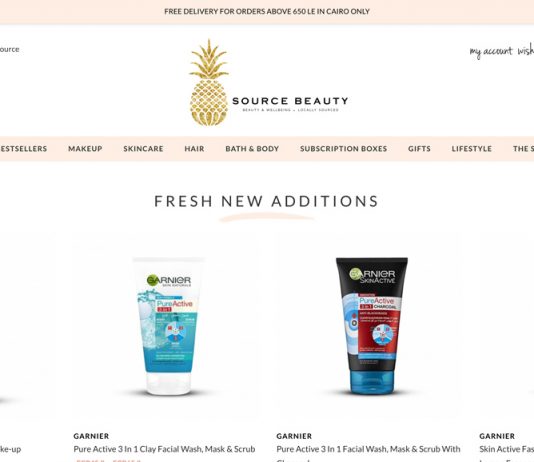
Task: Go to Bath & Body category
Action: [x=252, y=149]
